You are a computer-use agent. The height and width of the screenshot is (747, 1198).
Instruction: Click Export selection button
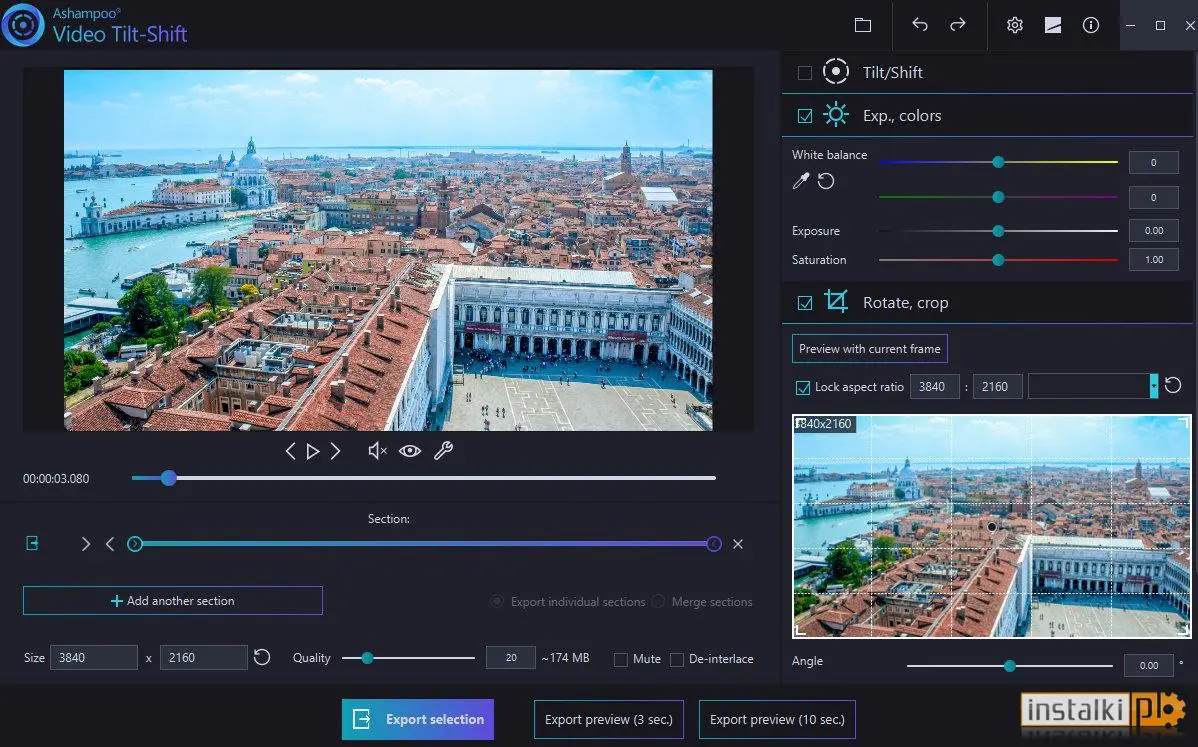(418, 720)
